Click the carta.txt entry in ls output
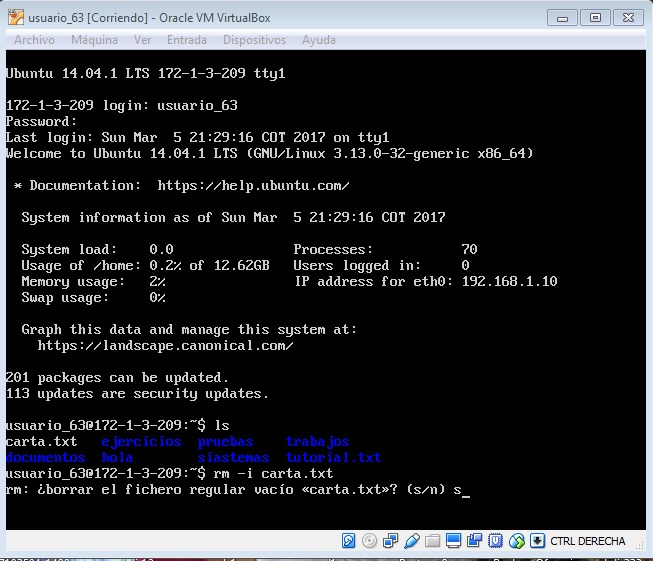 point(41,441)
